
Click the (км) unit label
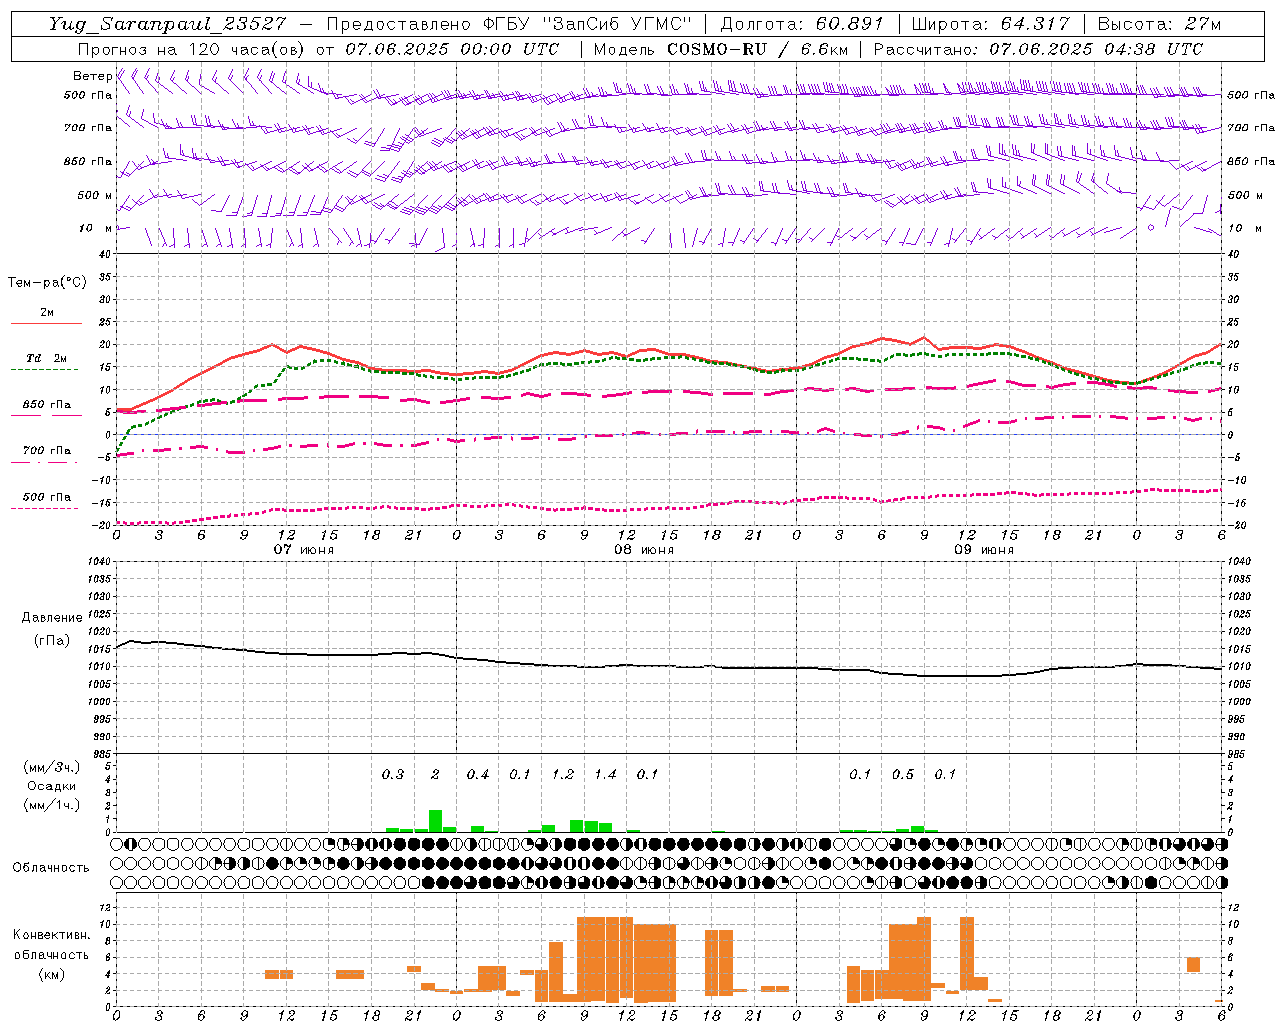pyautogui.click(x=51, y=974)
